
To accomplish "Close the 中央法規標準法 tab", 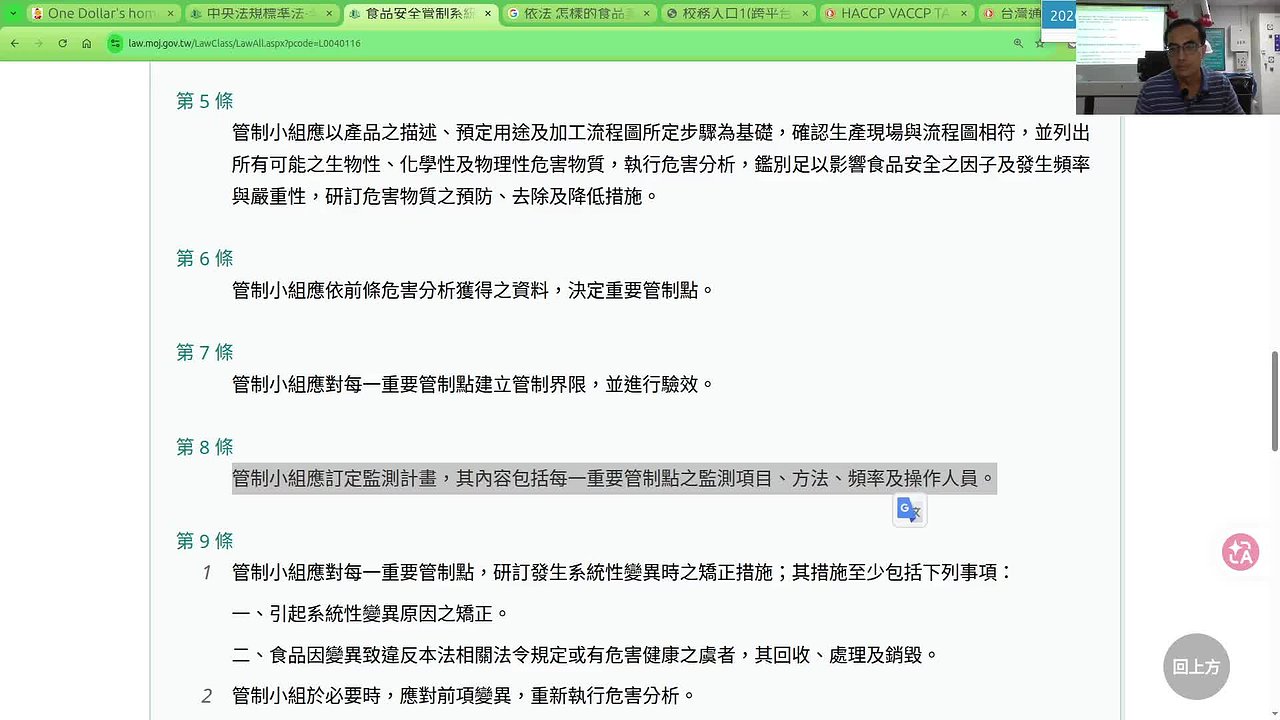I will pos(327,13).
